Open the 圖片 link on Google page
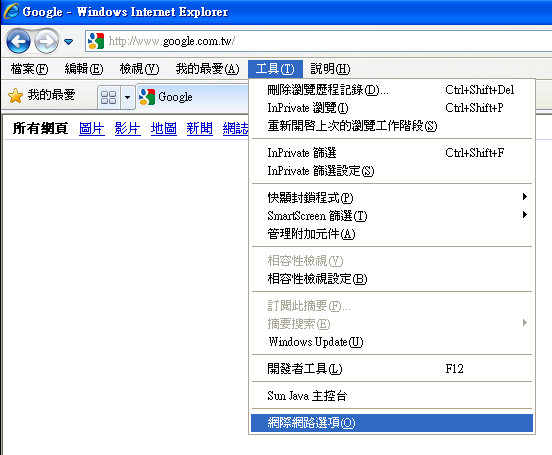552x455 pixels. click(92, 129)
